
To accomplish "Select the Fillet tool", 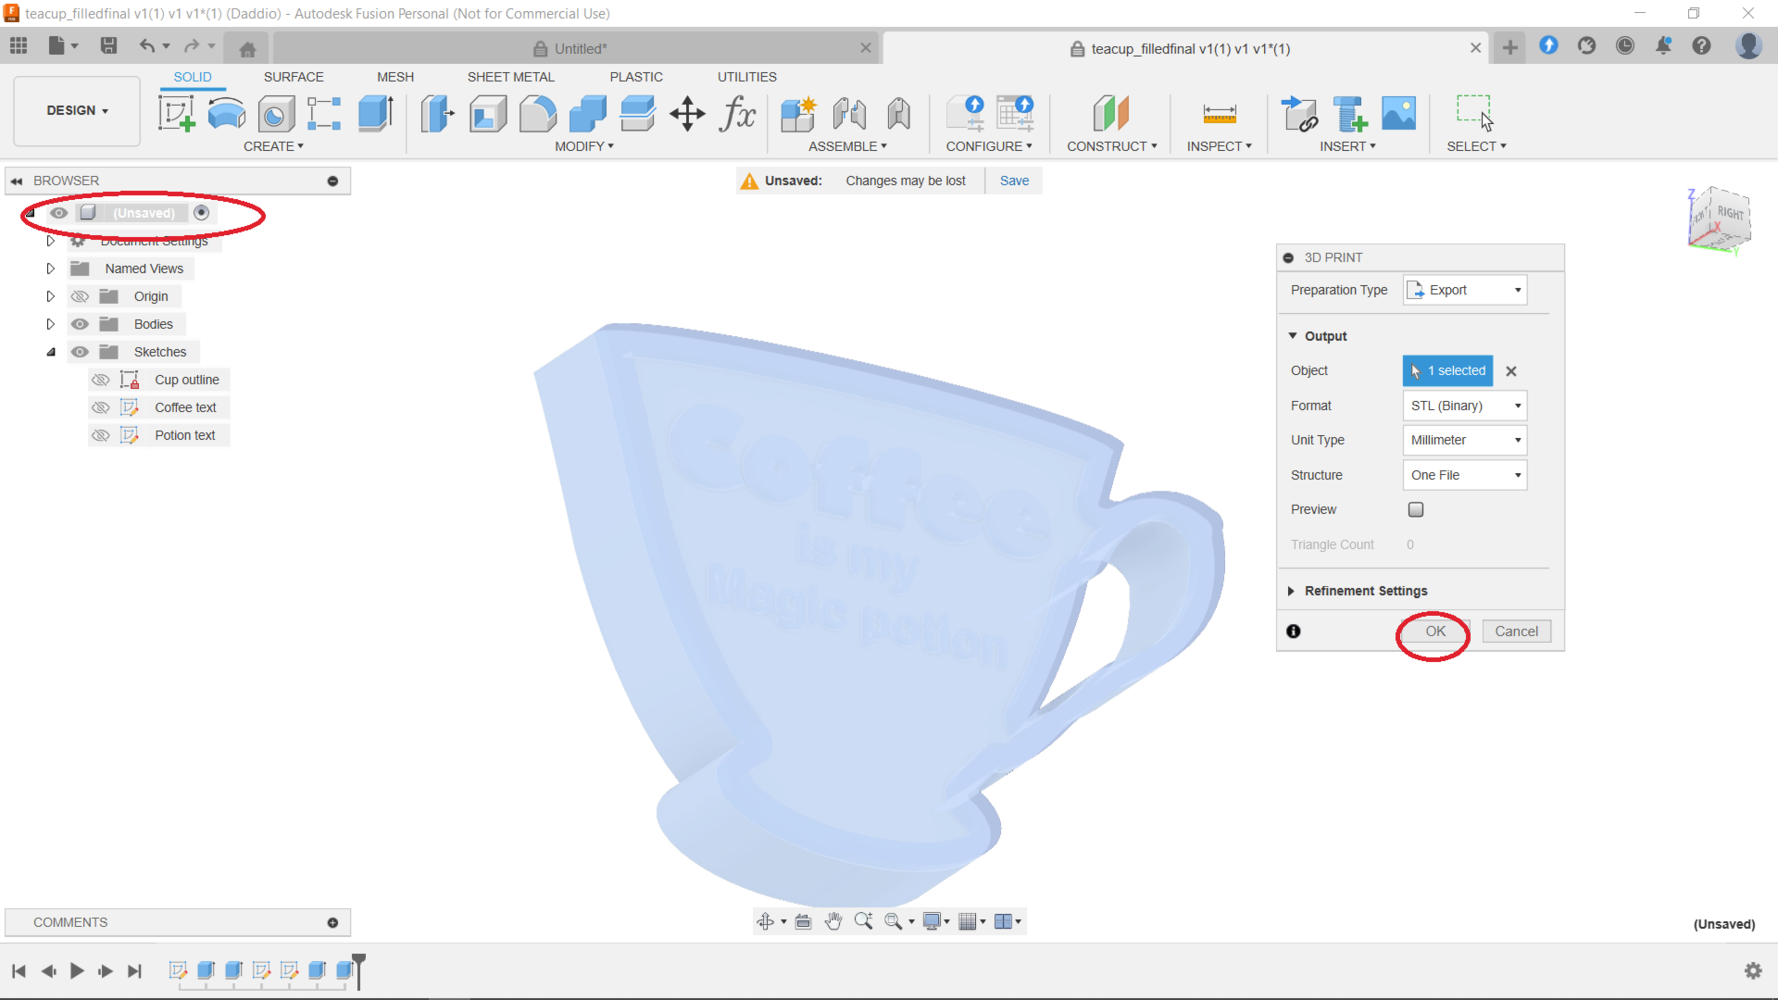I will [538, 113].
